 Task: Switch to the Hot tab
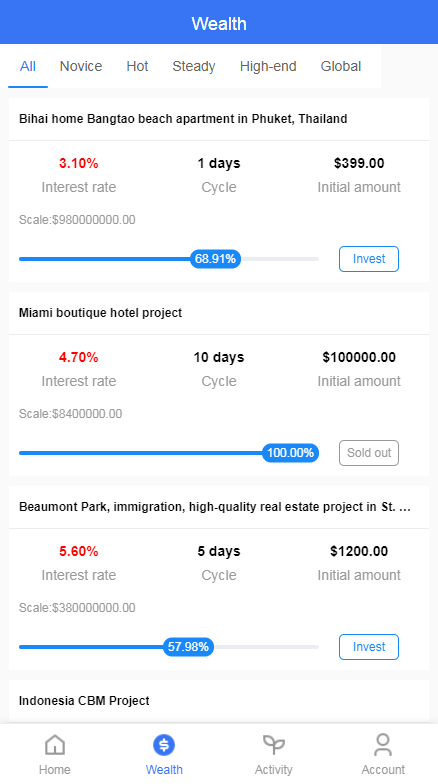(x=138, y=66)
